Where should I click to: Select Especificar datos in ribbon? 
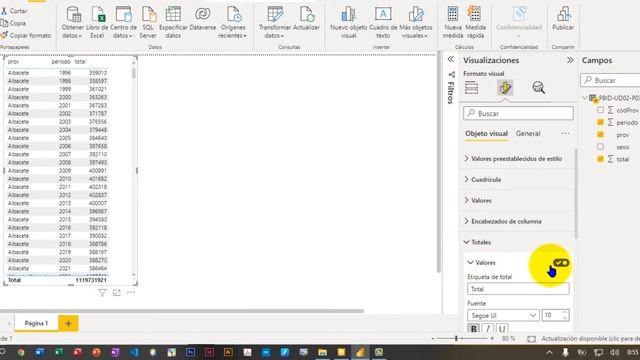[173, 22]
